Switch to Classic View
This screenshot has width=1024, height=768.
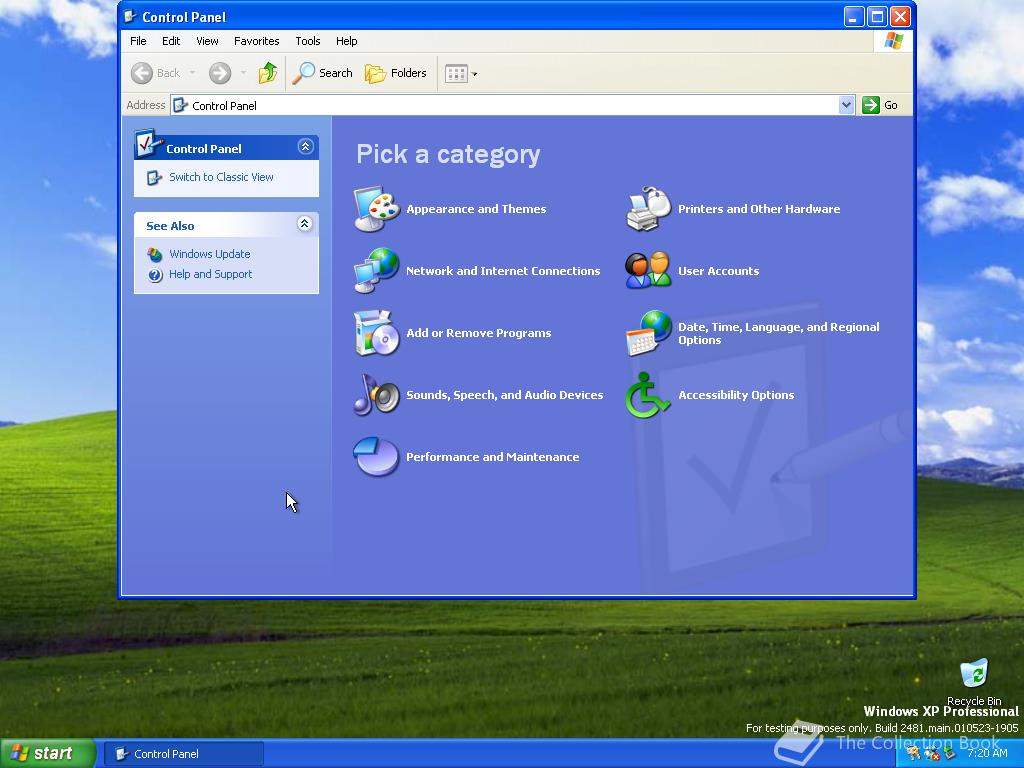[x=220, y=176]
